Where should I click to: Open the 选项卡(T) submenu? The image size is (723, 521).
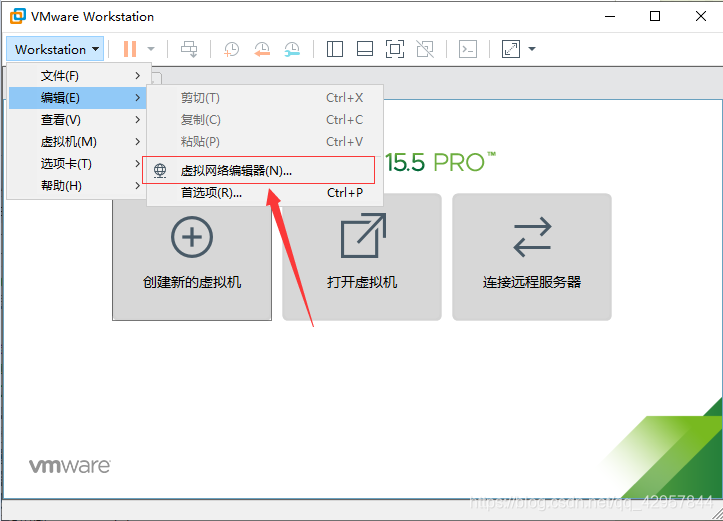[77, 164]
